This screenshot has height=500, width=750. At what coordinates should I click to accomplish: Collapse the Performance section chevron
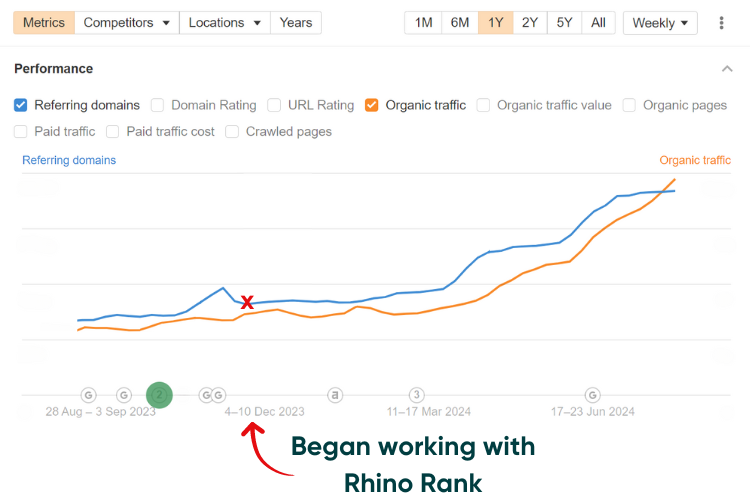coord(727,69)
